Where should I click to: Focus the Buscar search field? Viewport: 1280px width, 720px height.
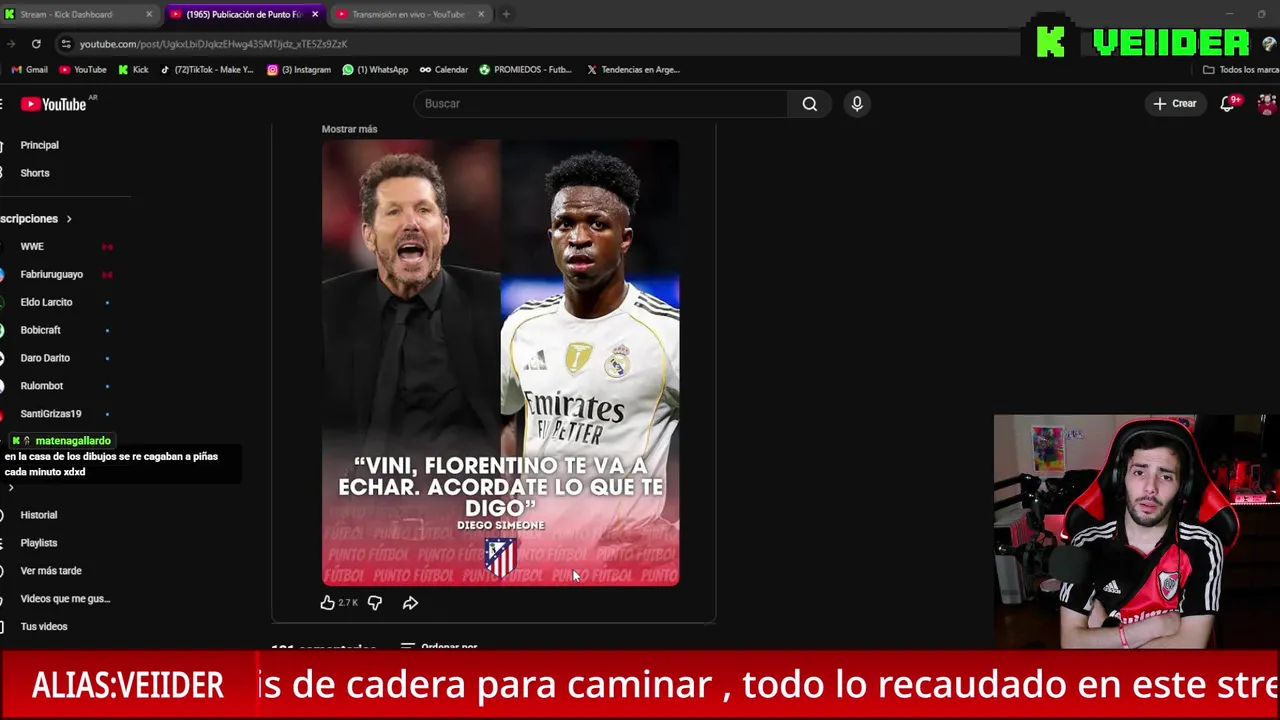tap(601, 104)
